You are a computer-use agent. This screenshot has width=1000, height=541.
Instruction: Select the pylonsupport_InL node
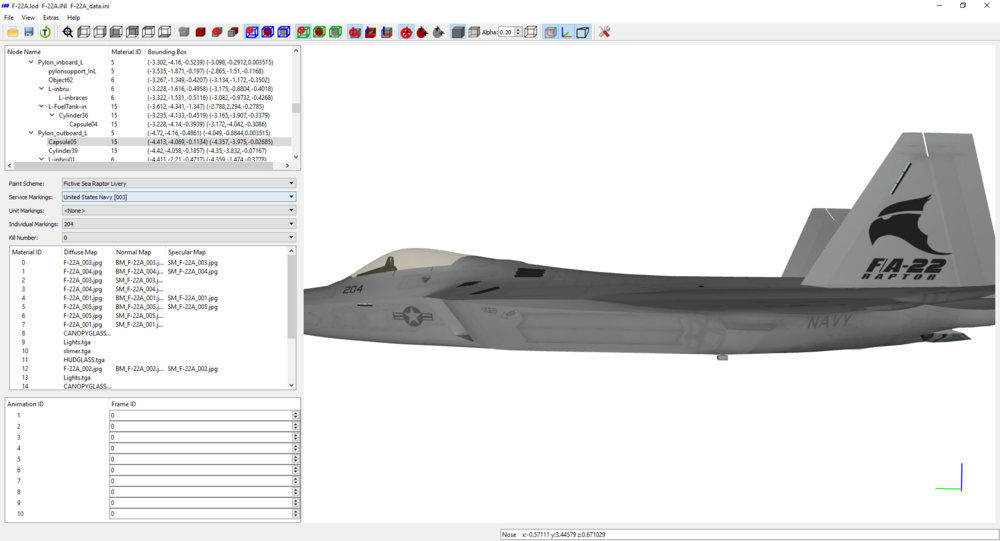pyautogui.click(x=72, y=71)
